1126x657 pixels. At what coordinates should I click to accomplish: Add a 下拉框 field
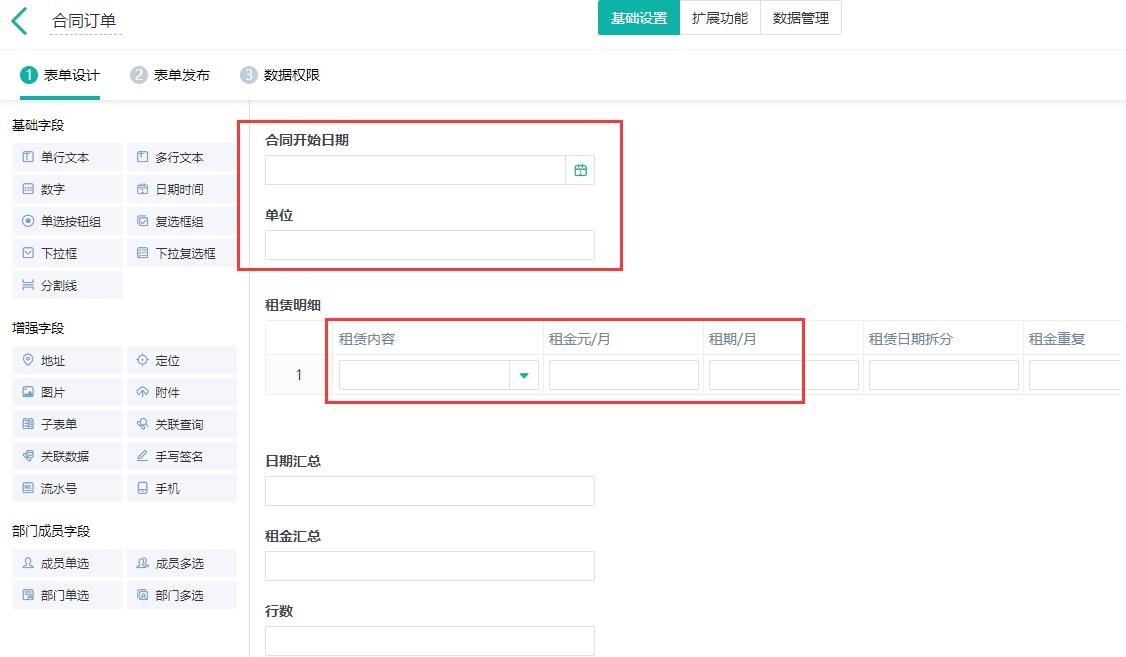[x=68, y=253]
